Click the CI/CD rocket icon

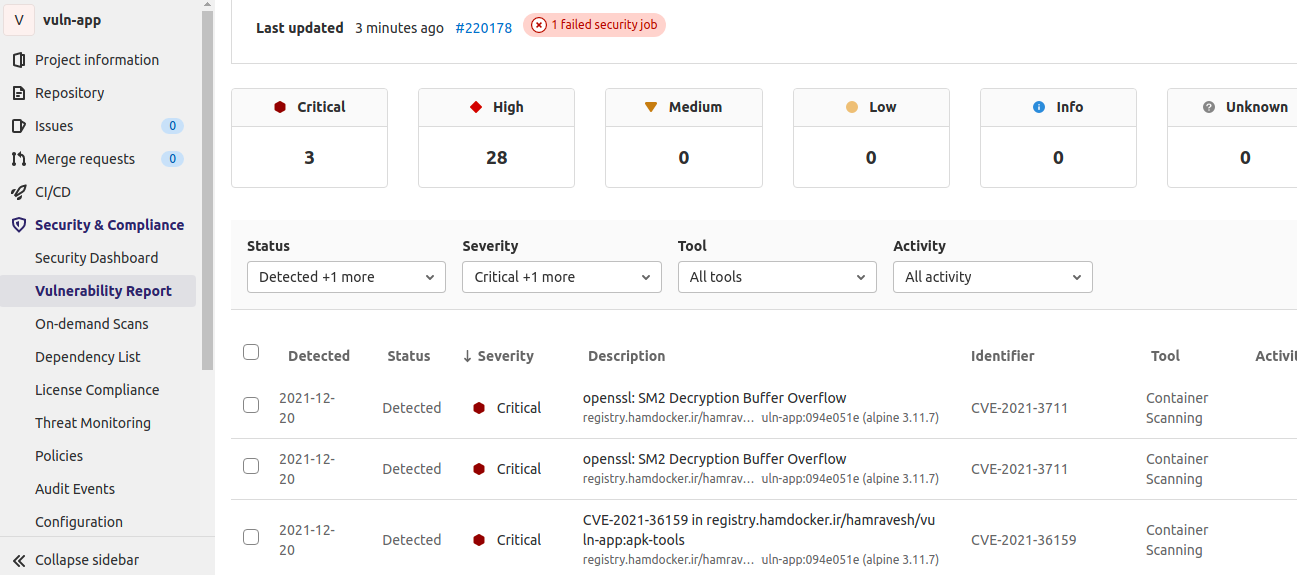[18, 192]
